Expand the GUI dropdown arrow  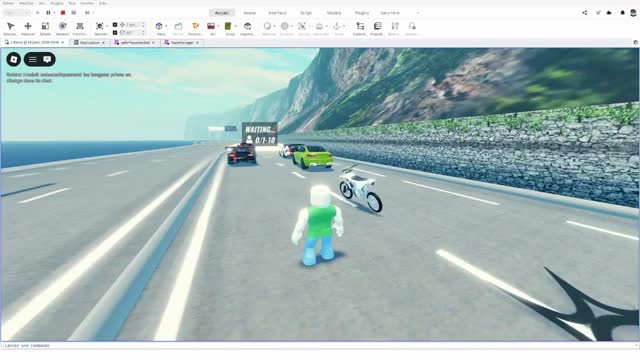[218, 26]
